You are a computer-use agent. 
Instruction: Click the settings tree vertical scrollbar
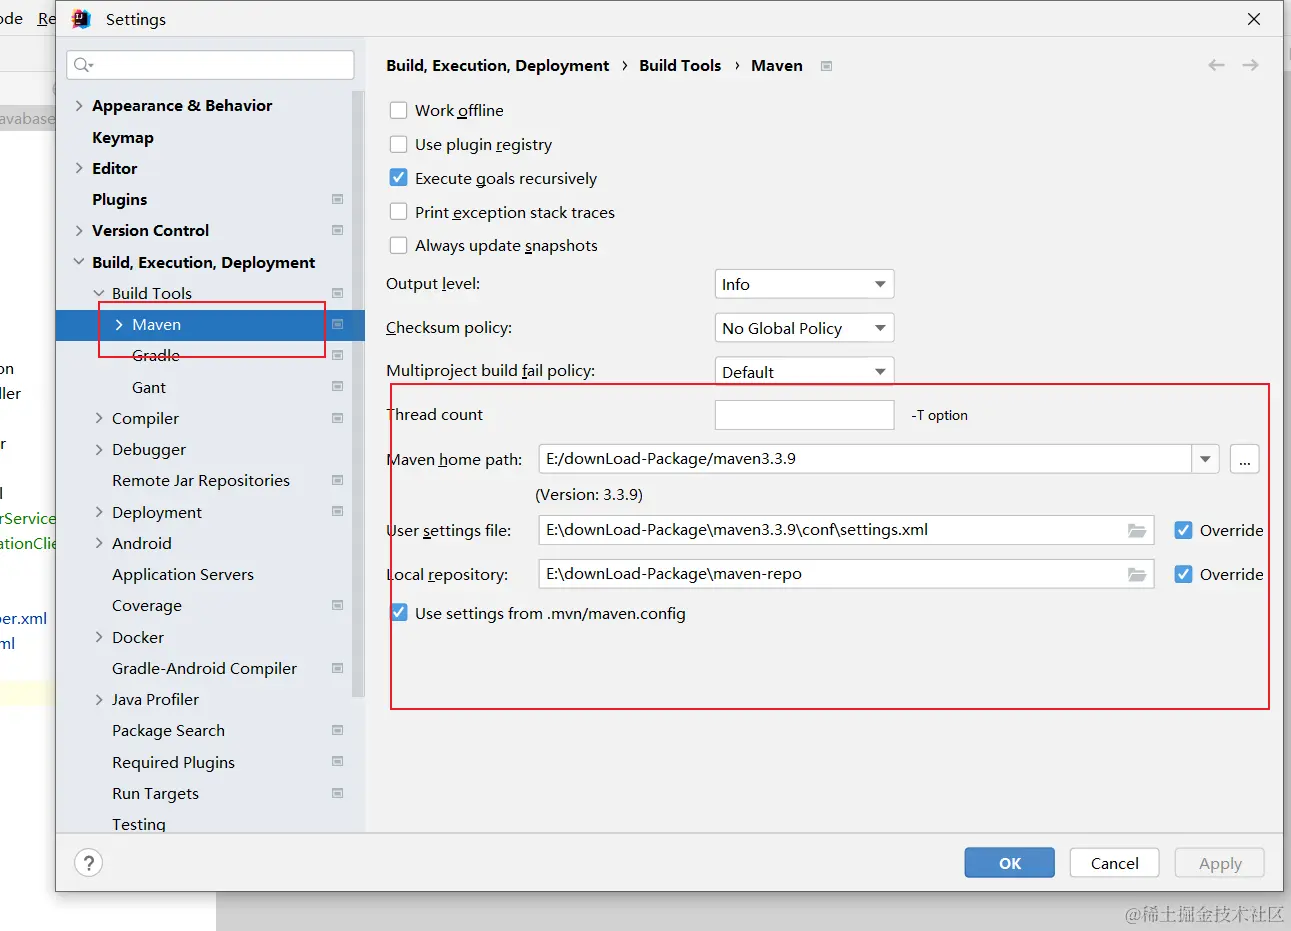pyautogui.click(x=358, y=400)
